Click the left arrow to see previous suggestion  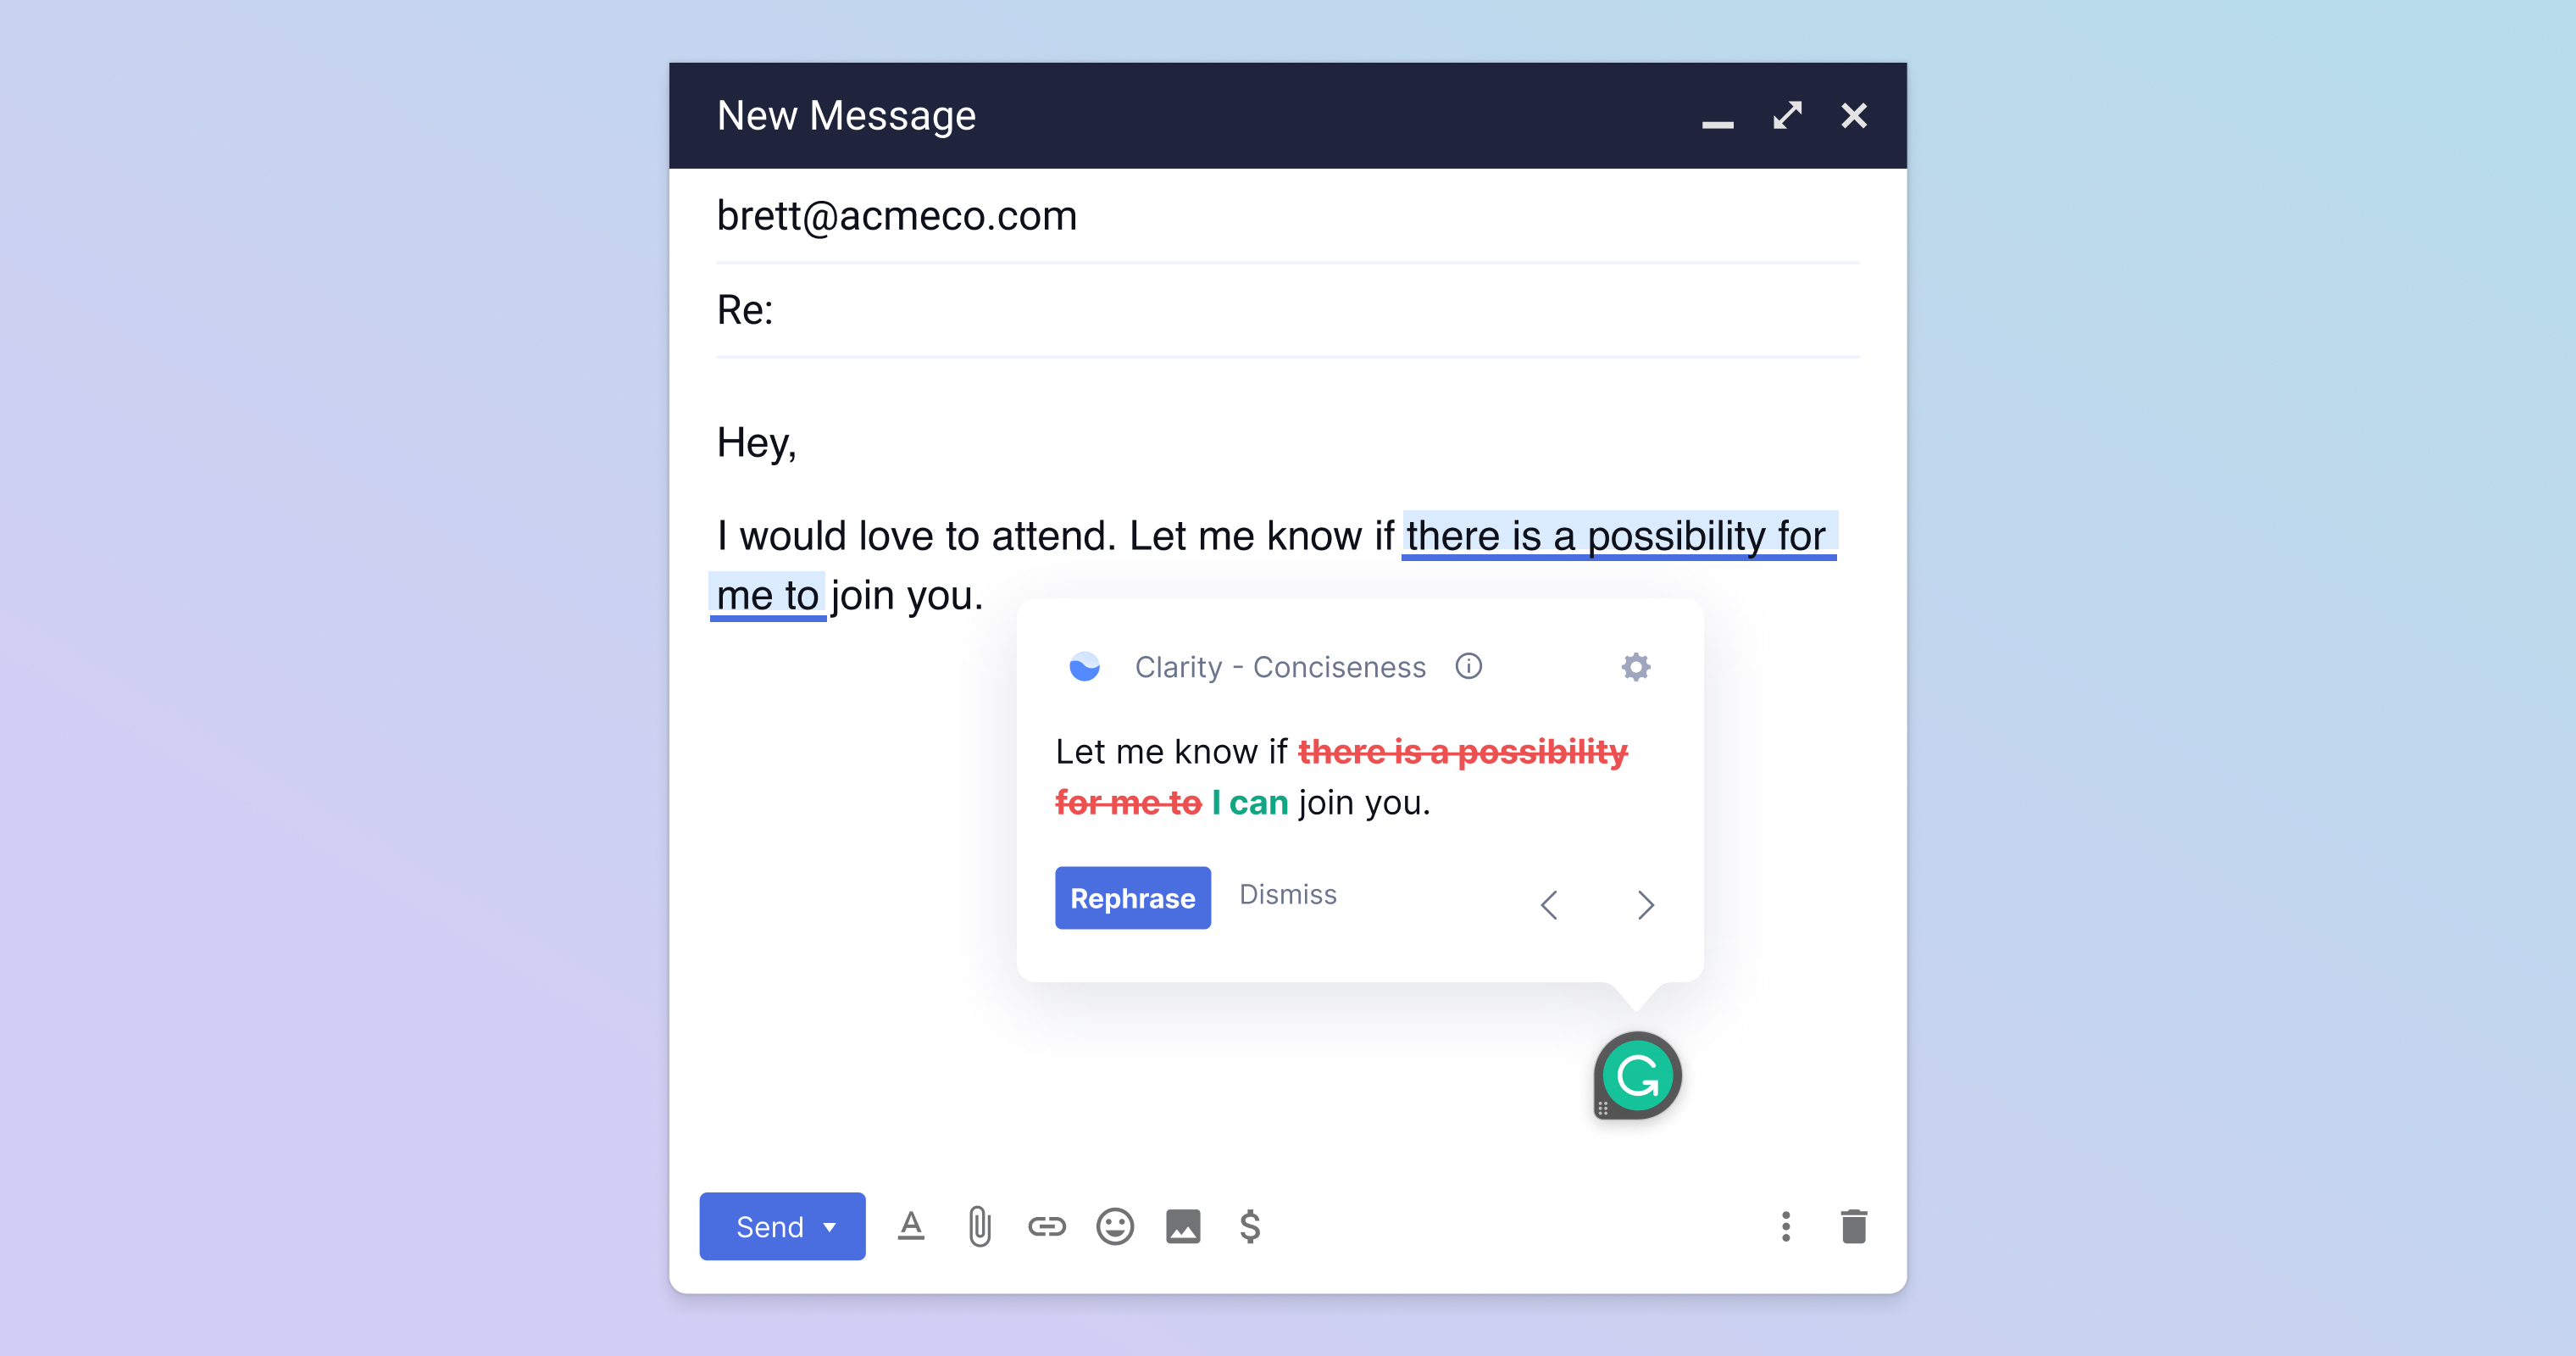click(x=1551, y=903)
